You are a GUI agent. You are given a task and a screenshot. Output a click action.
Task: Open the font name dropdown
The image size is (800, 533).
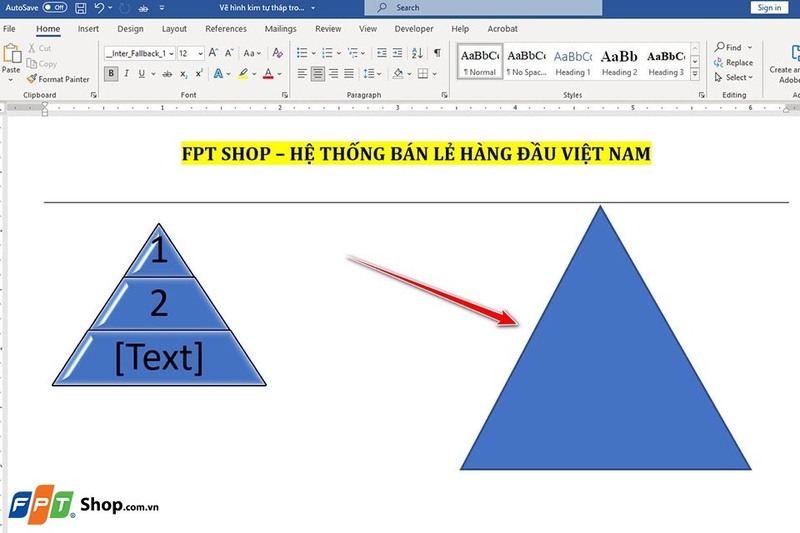[171, 54]
